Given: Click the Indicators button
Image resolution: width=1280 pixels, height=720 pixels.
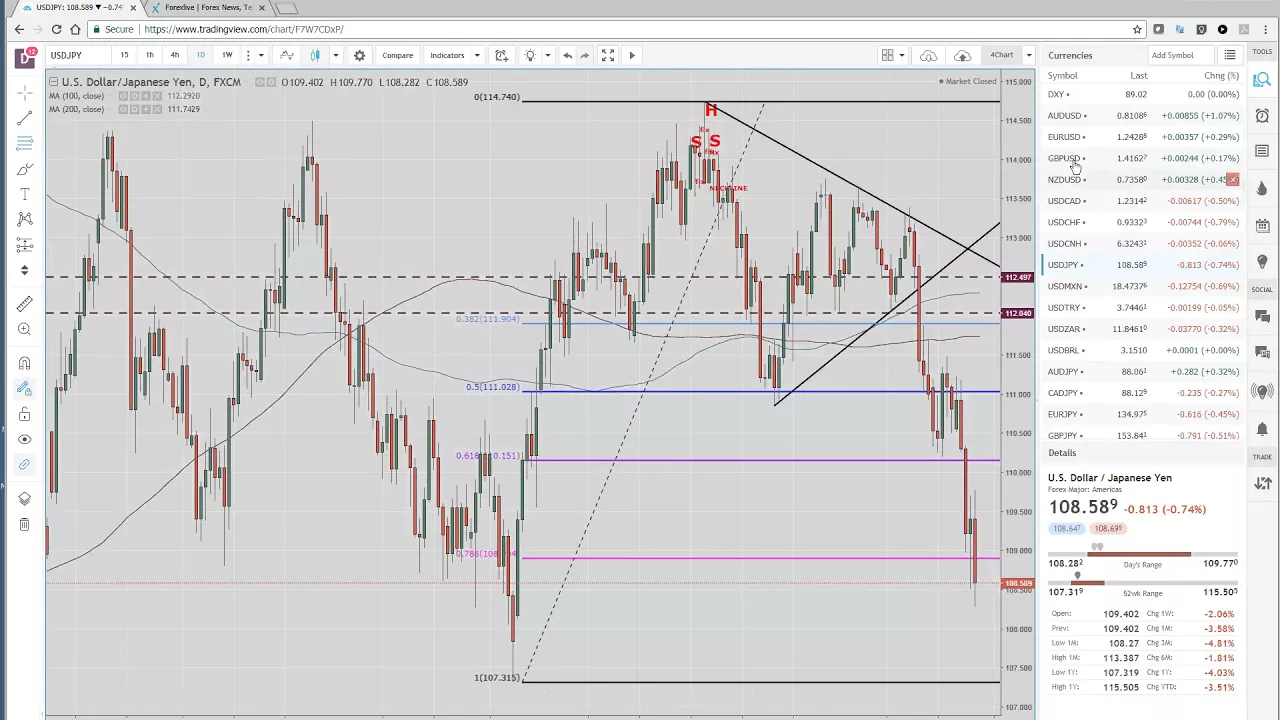Looking at the screenshot, I should coord(447,55).
